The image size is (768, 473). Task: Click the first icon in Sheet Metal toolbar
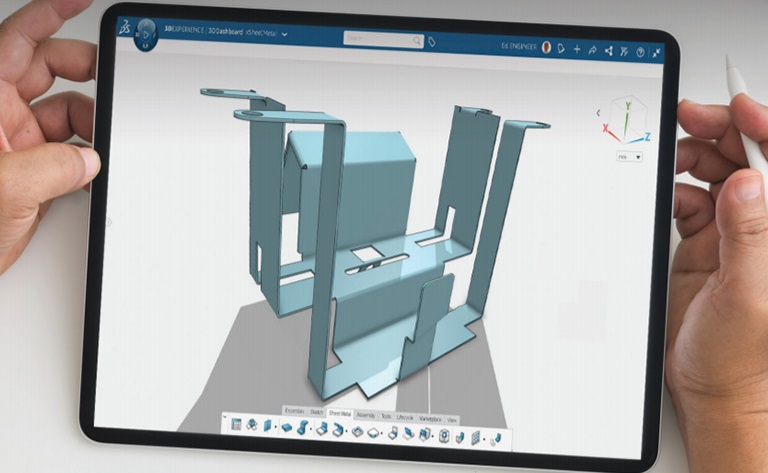[x=236, y=426]
